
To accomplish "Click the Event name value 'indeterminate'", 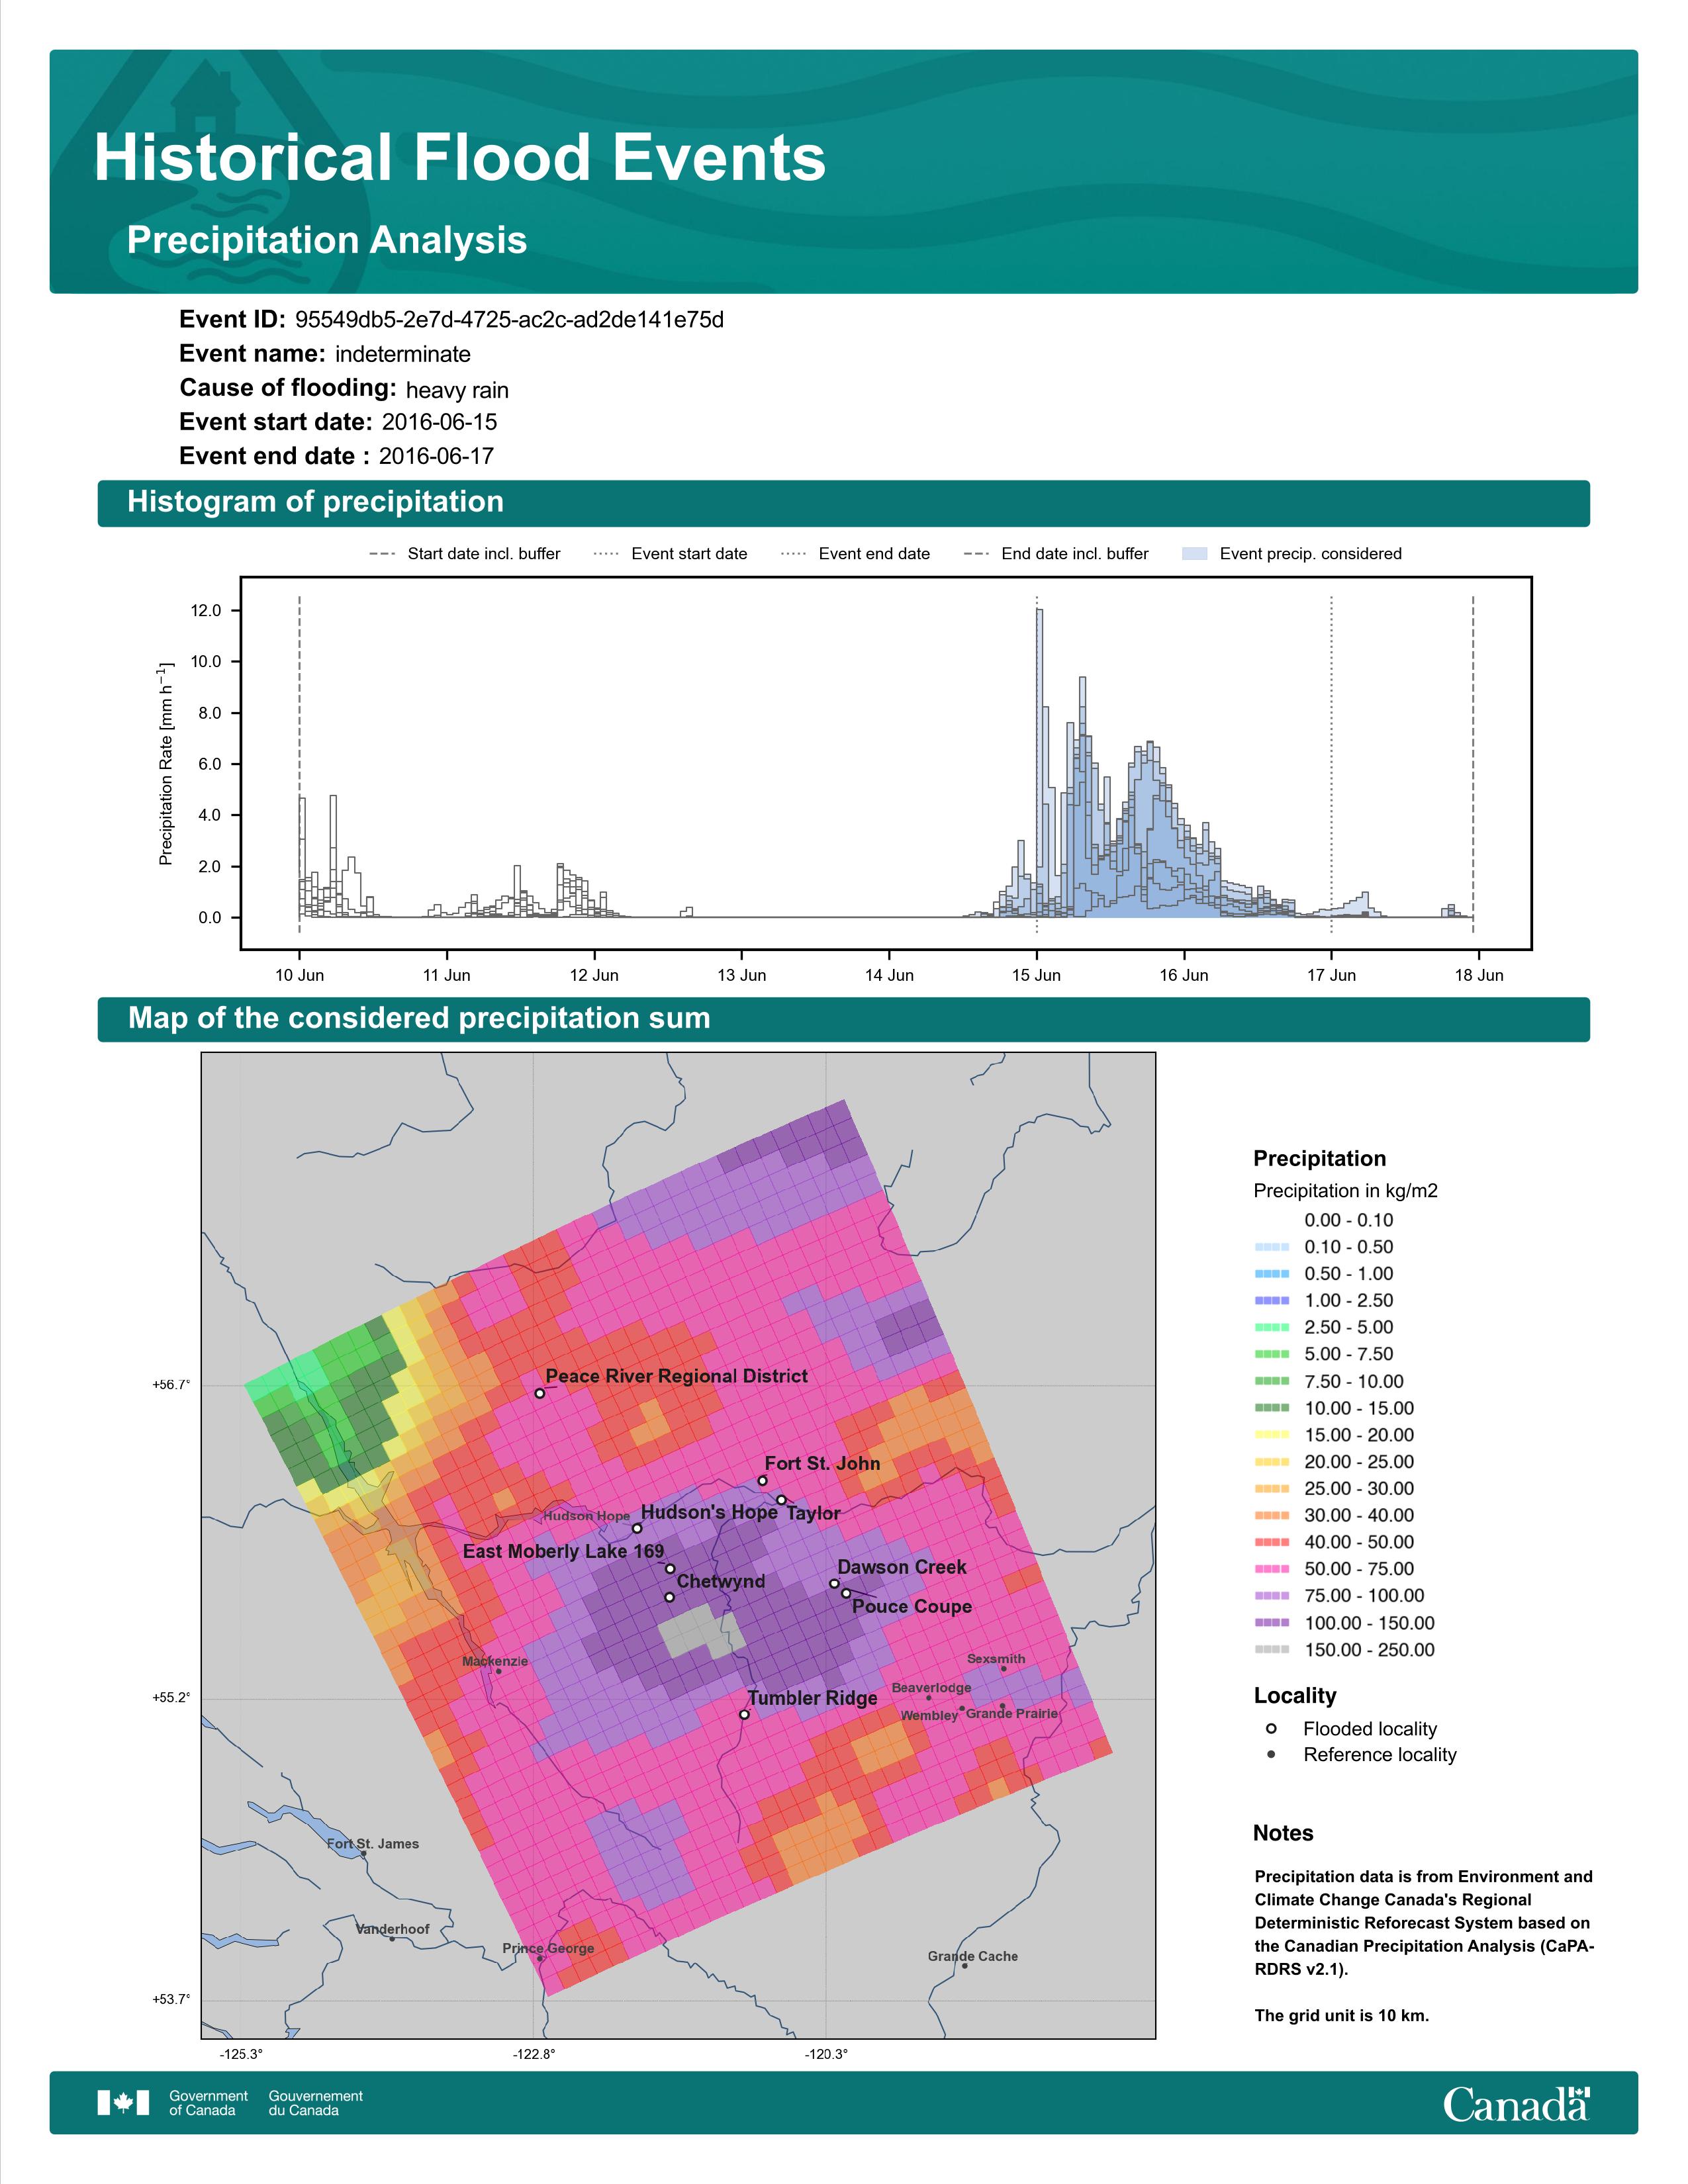I will 403,354.
